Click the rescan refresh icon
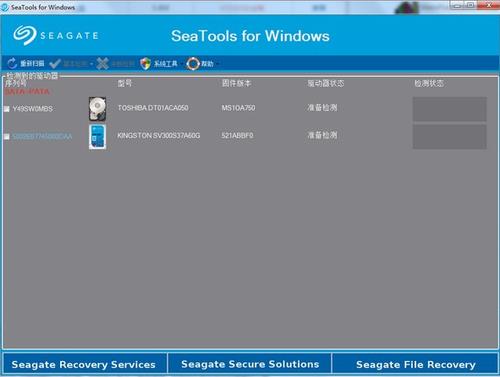500x377 pixels. click(x=12, y=63)
